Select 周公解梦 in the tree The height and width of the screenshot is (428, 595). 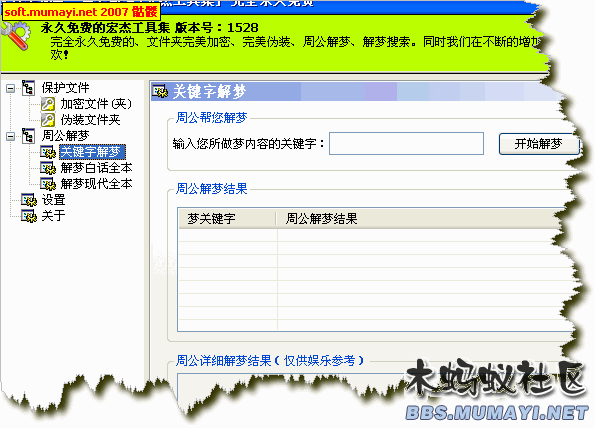click(65, 136)
